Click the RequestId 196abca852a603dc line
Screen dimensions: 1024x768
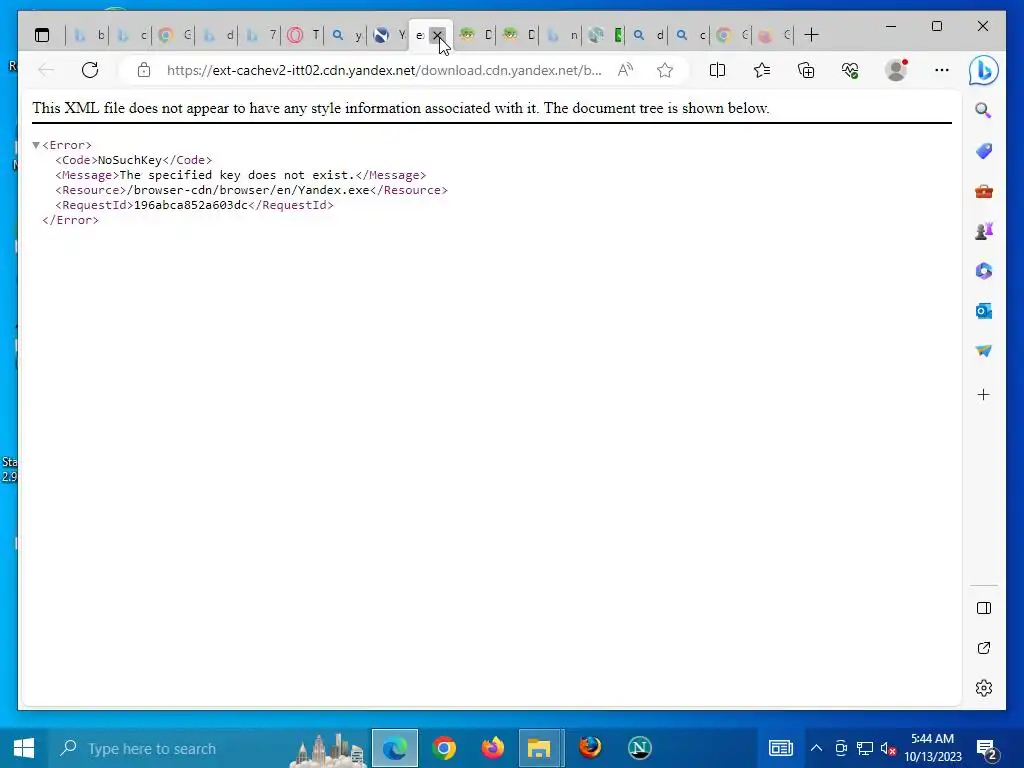194,205
